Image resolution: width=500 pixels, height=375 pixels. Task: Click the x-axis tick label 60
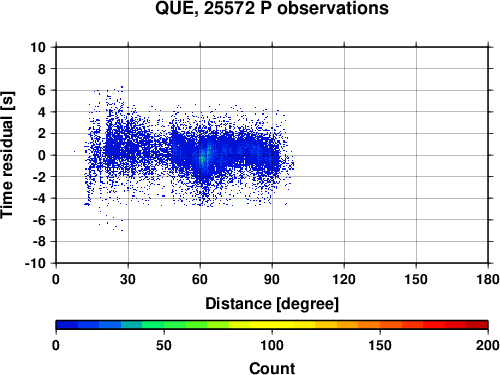(200, 279)
